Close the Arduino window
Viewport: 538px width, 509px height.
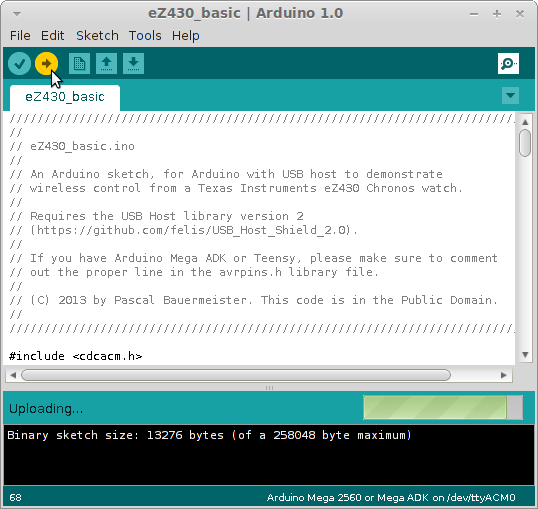coord(520,14)
